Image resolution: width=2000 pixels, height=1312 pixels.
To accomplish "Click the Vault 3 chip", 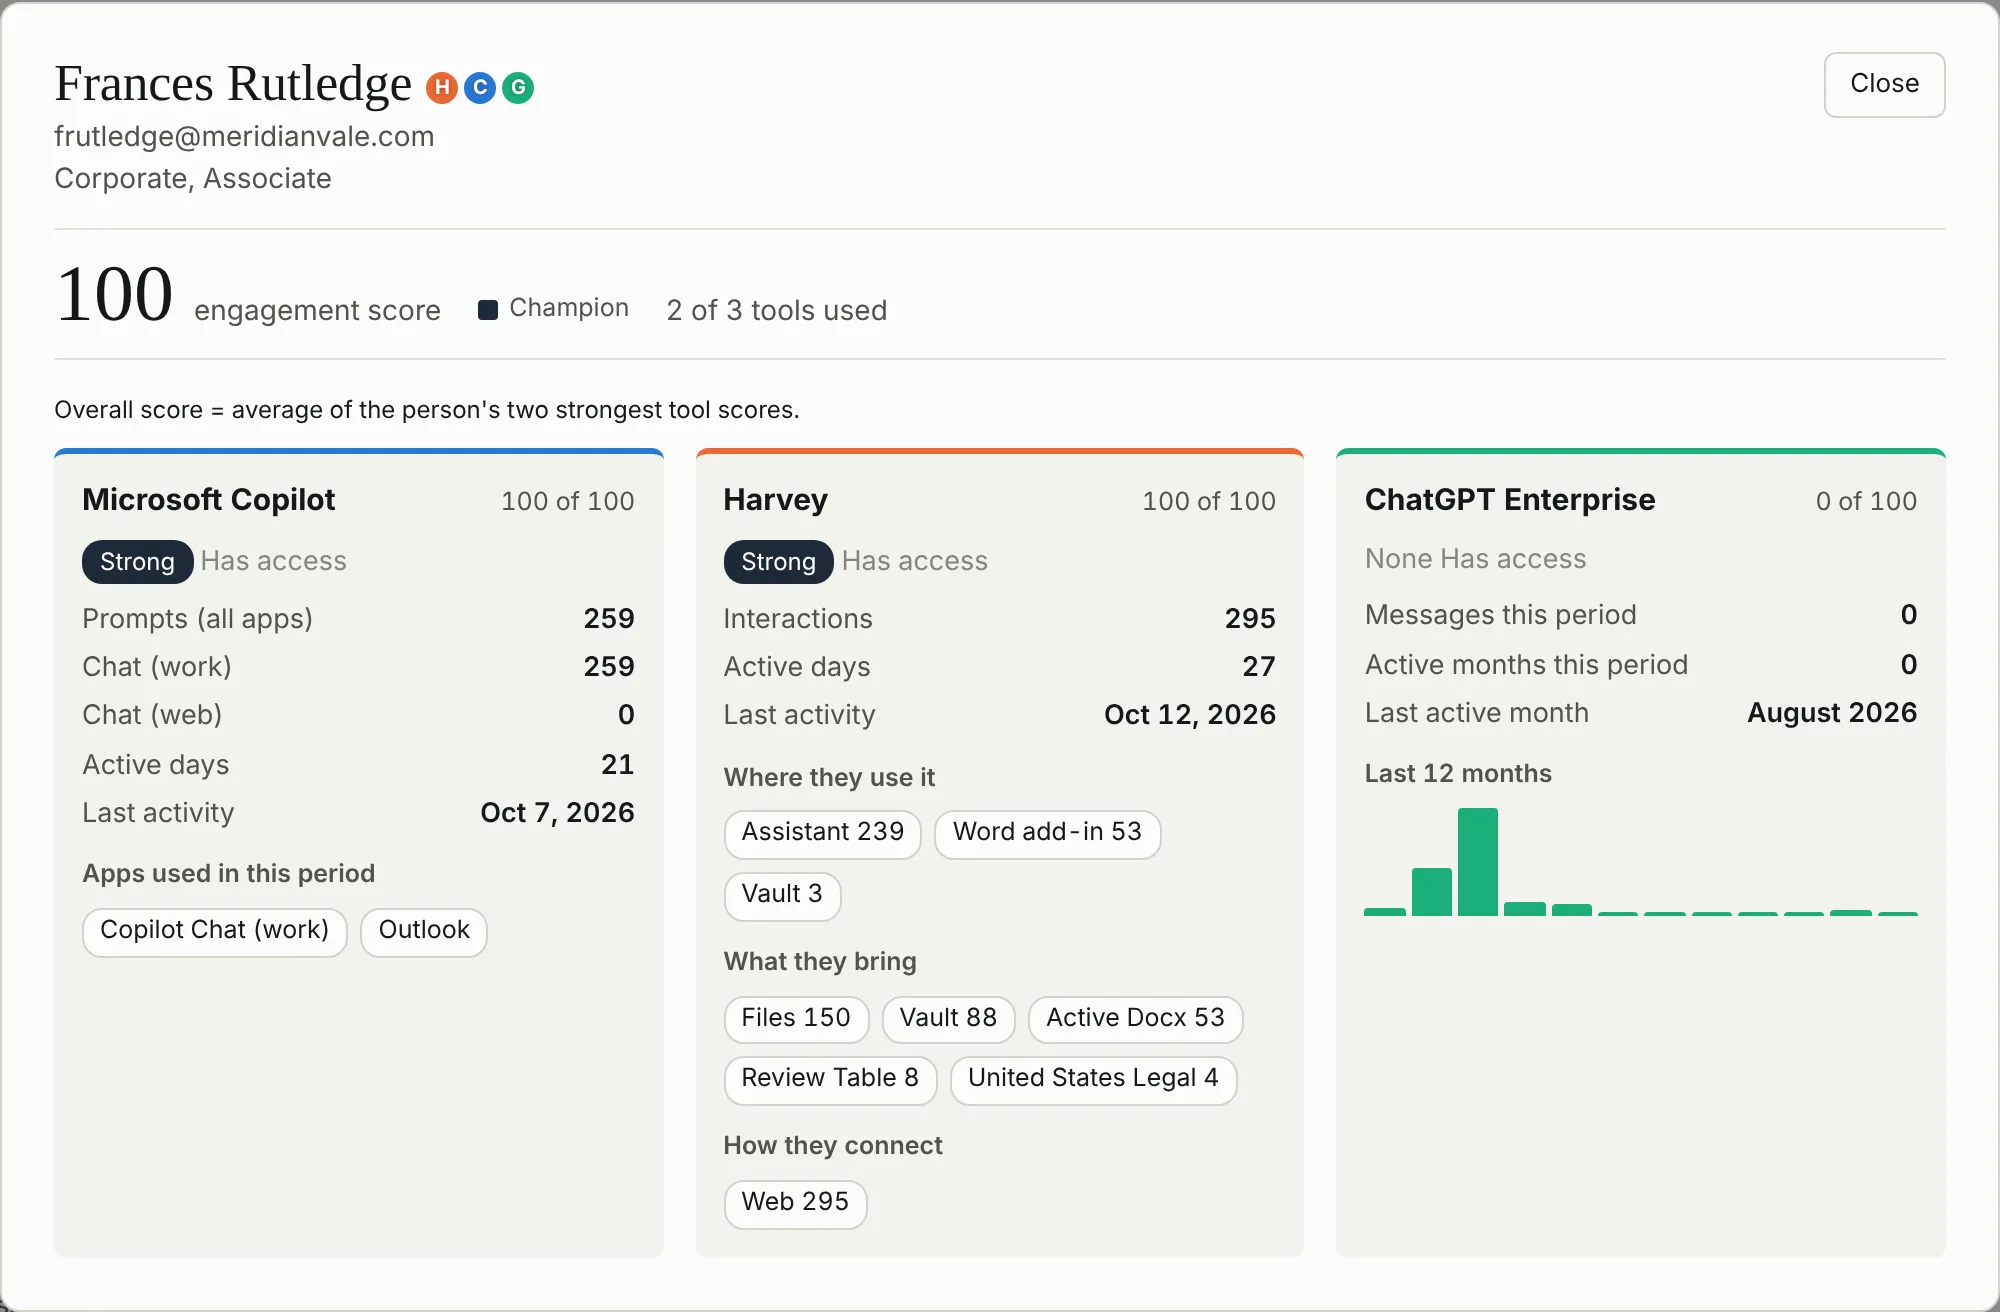I will point(782,896).
